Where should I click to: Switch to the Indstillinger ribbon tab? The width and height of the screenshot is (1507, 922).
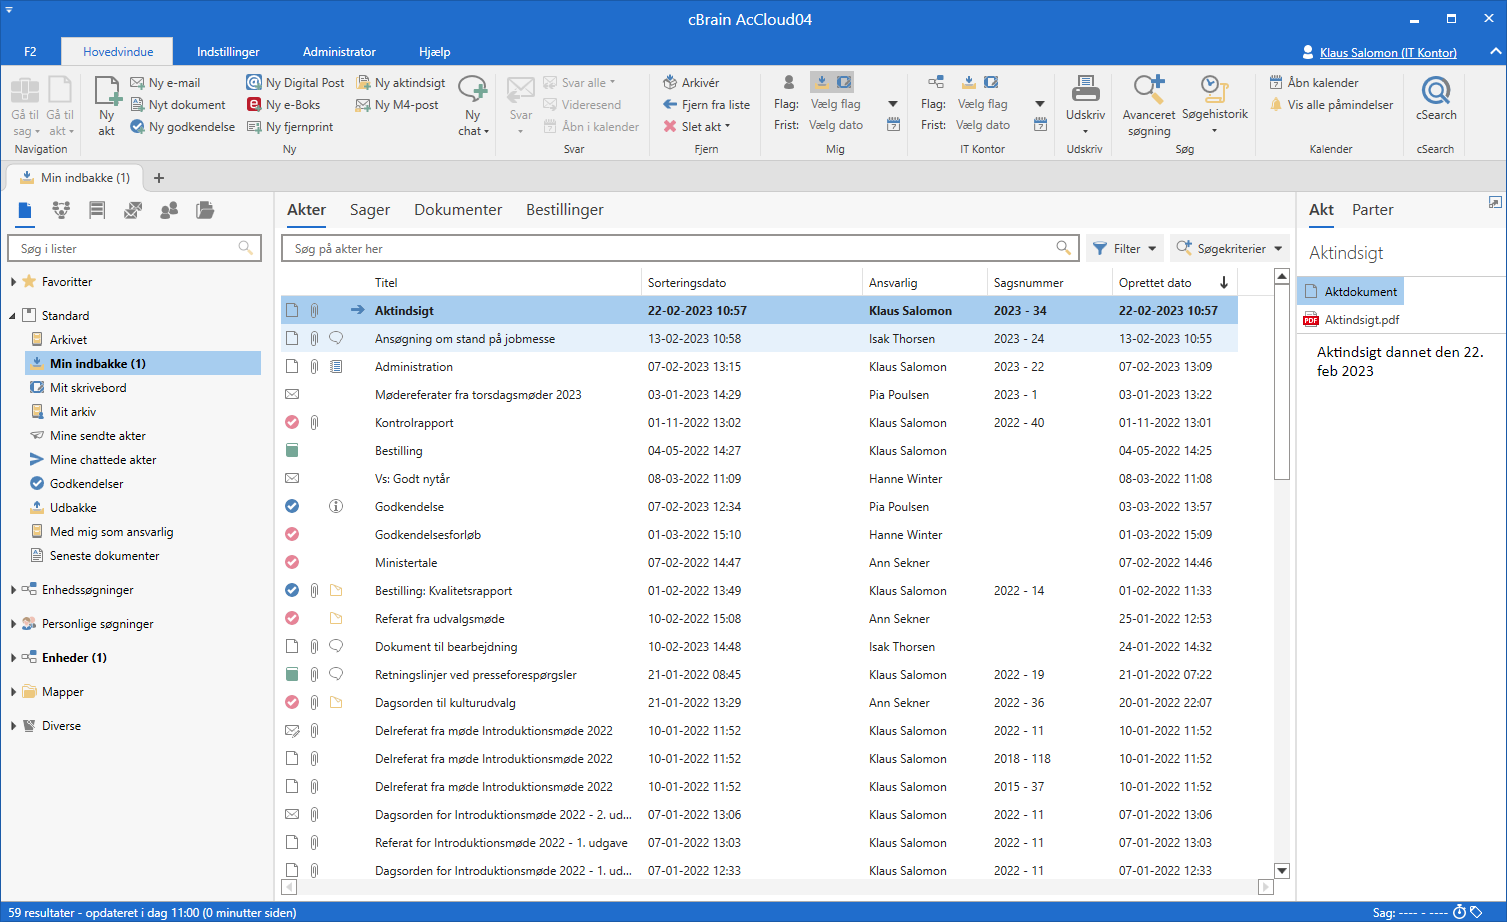point(228,52)
